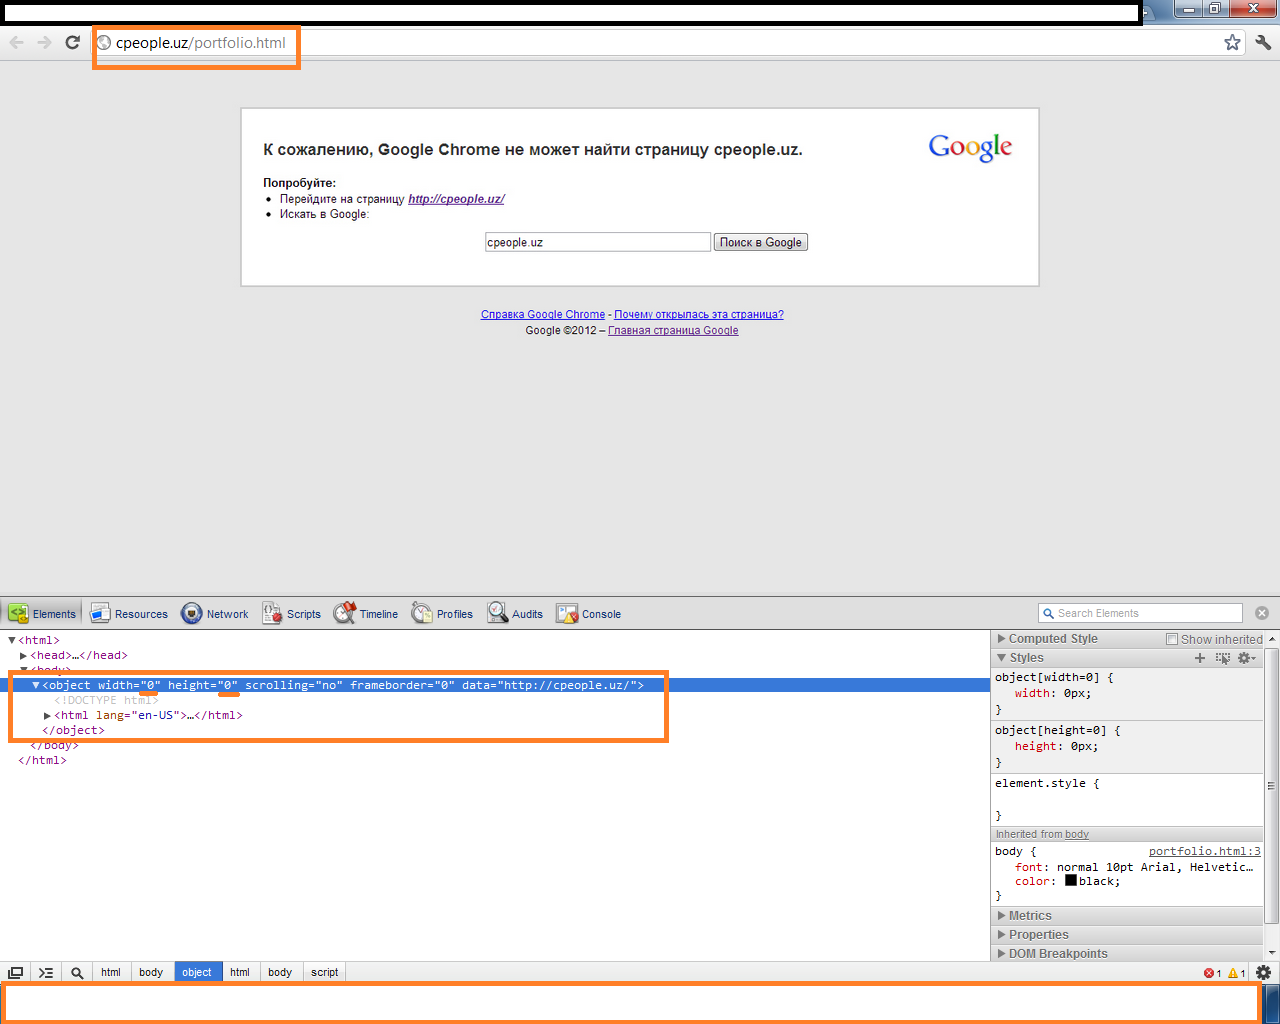Select the </object> closing tag row

[73, 730]
